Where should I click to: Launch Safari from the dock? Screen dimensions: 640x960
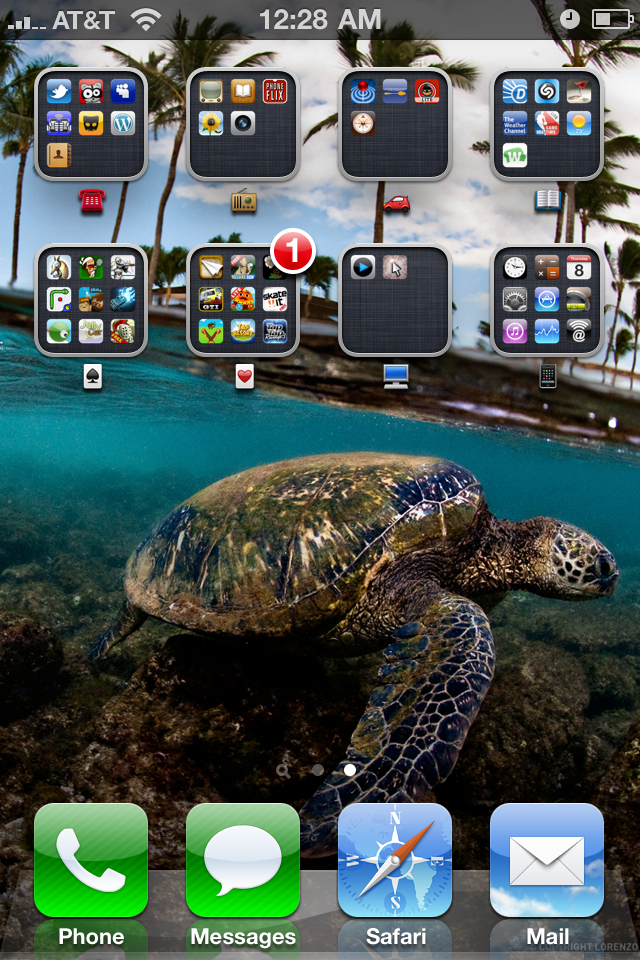[x=395, y=860]
